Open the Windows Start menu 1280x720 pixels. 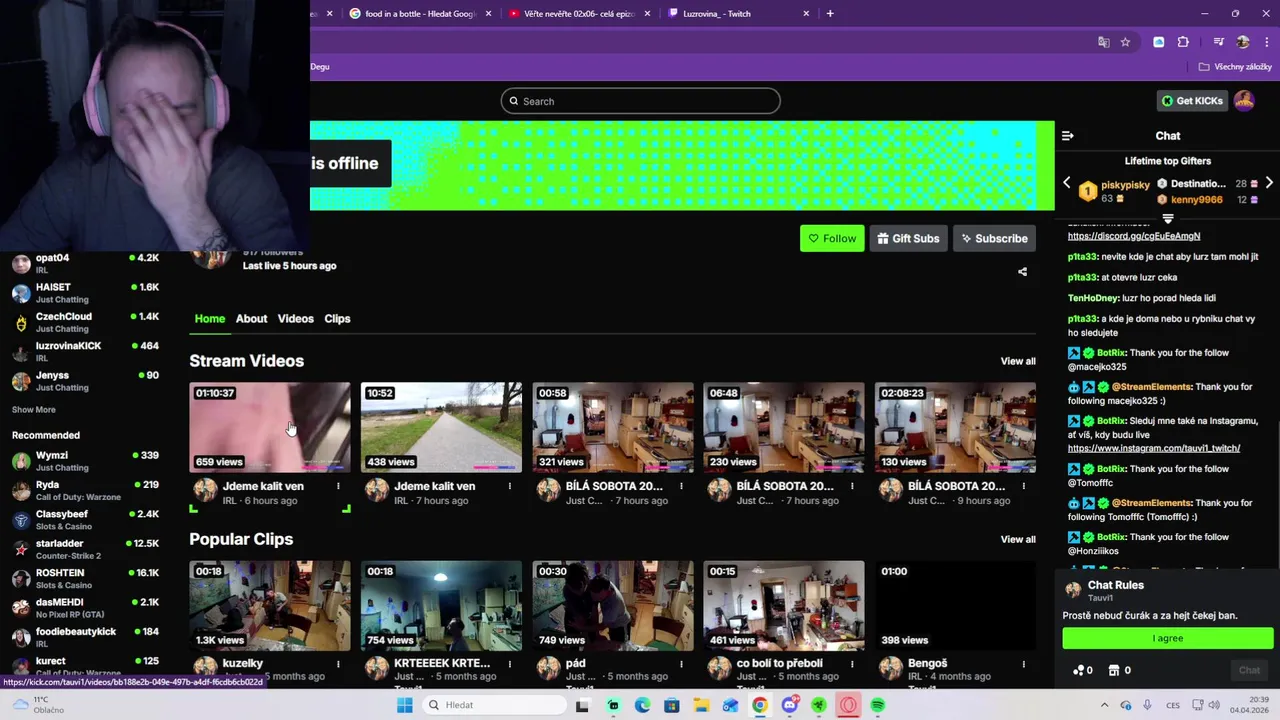click(x=404, y=705)
